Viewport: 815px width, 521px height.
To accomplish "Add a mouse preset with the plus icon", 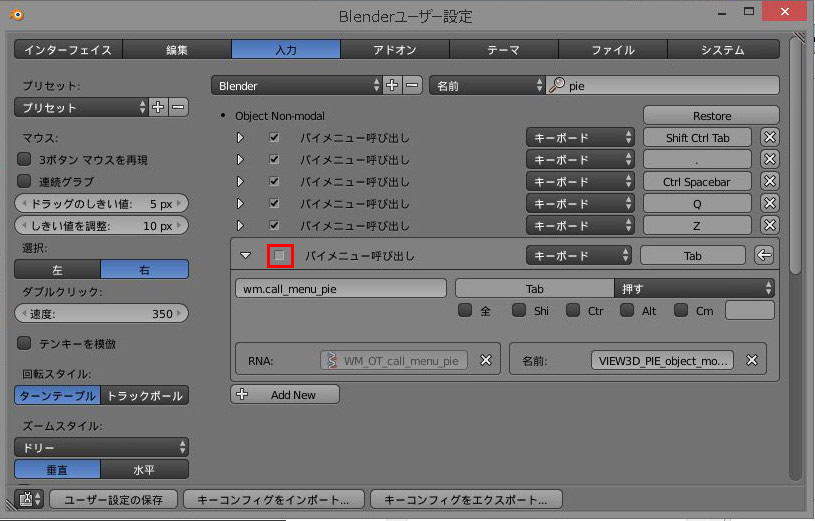I will [x=158, y=107].
